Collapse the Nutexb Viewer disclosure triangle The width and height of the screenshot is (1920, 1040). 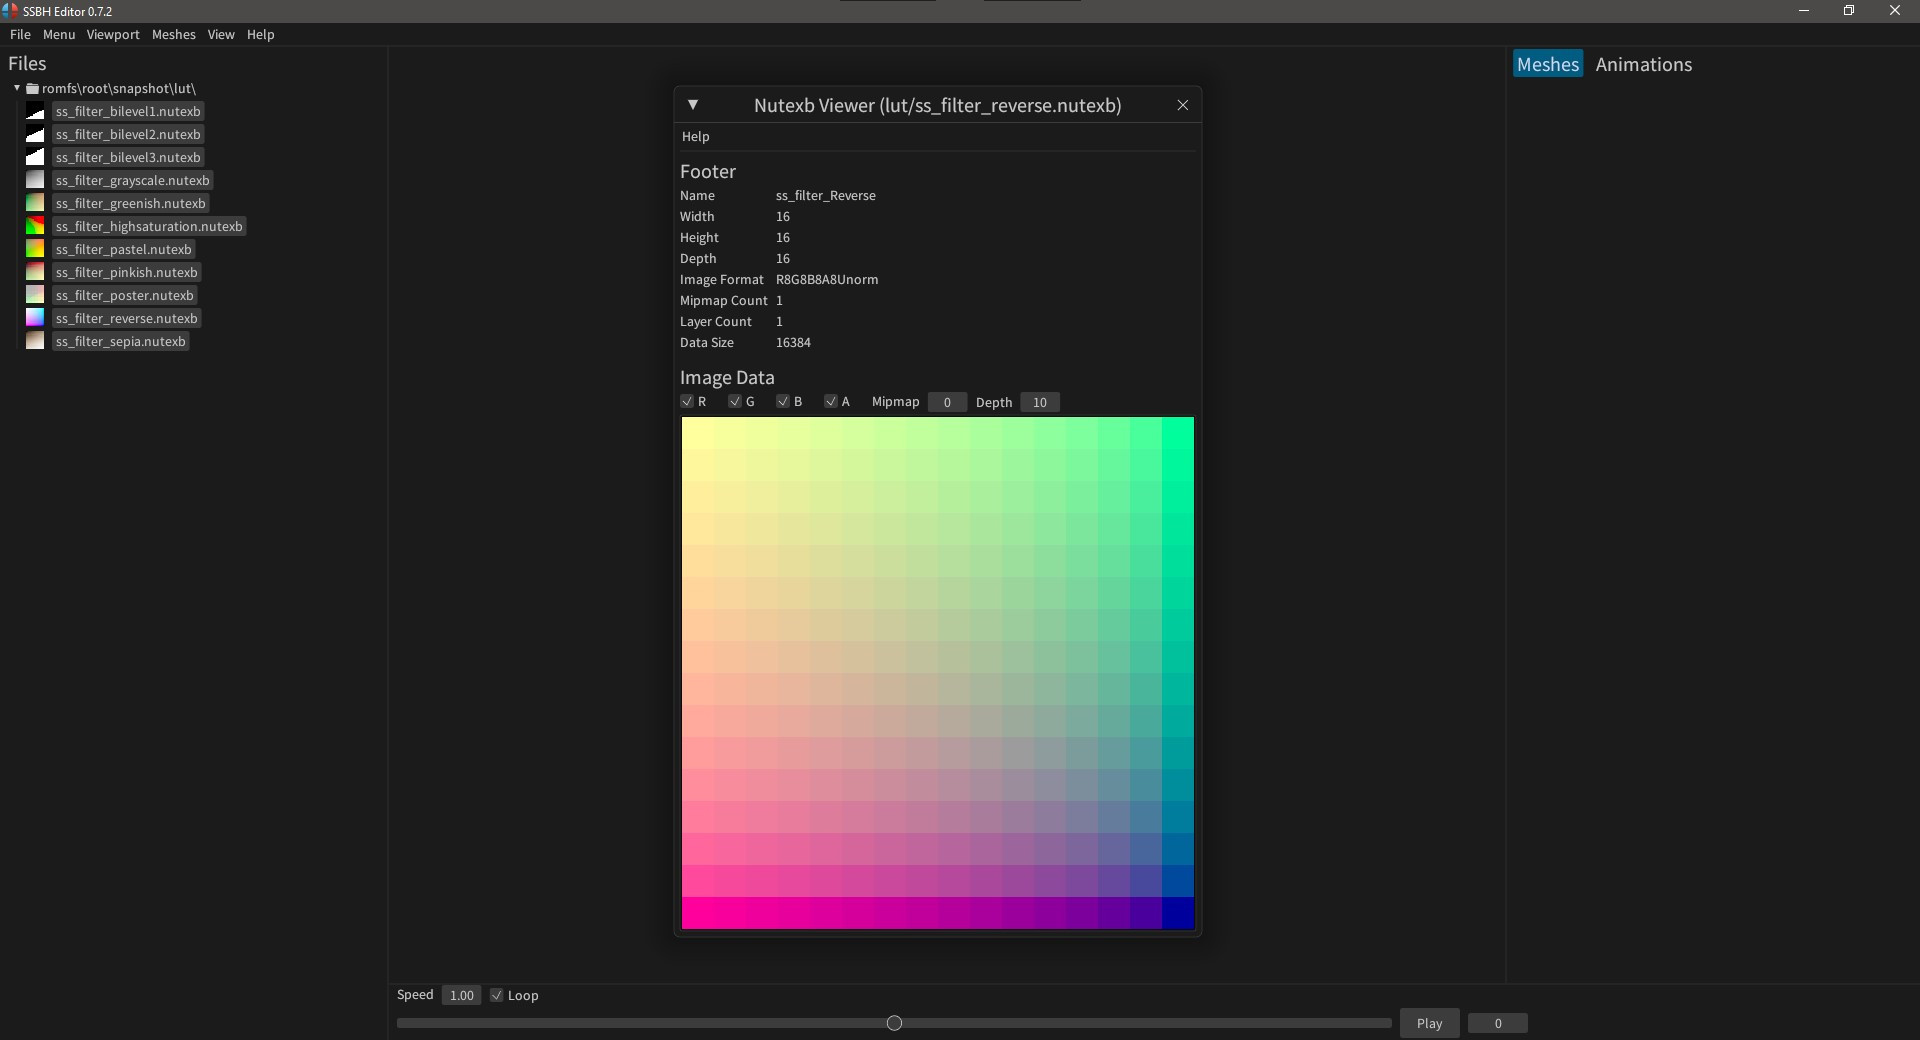coord(694,105)
